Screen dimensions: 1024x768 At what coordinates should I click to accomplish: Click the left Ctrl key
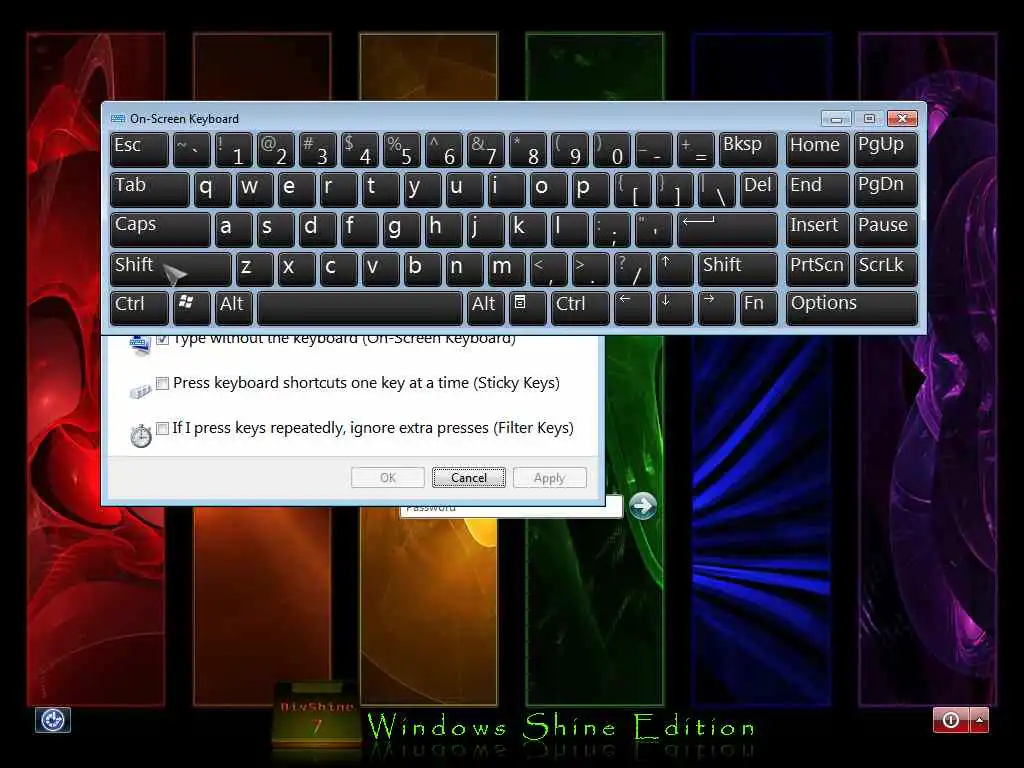tap(139, 307)
